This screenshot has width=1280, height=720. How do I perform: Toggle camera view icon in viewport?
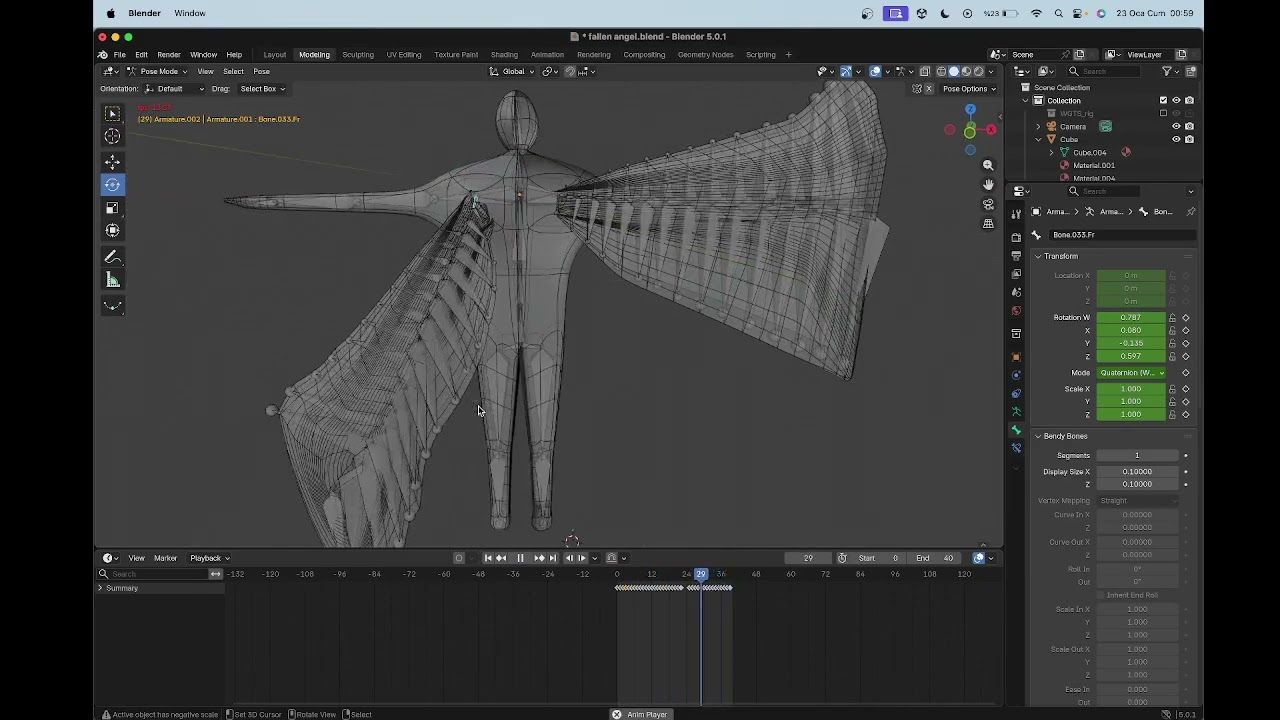click(988, 204)
